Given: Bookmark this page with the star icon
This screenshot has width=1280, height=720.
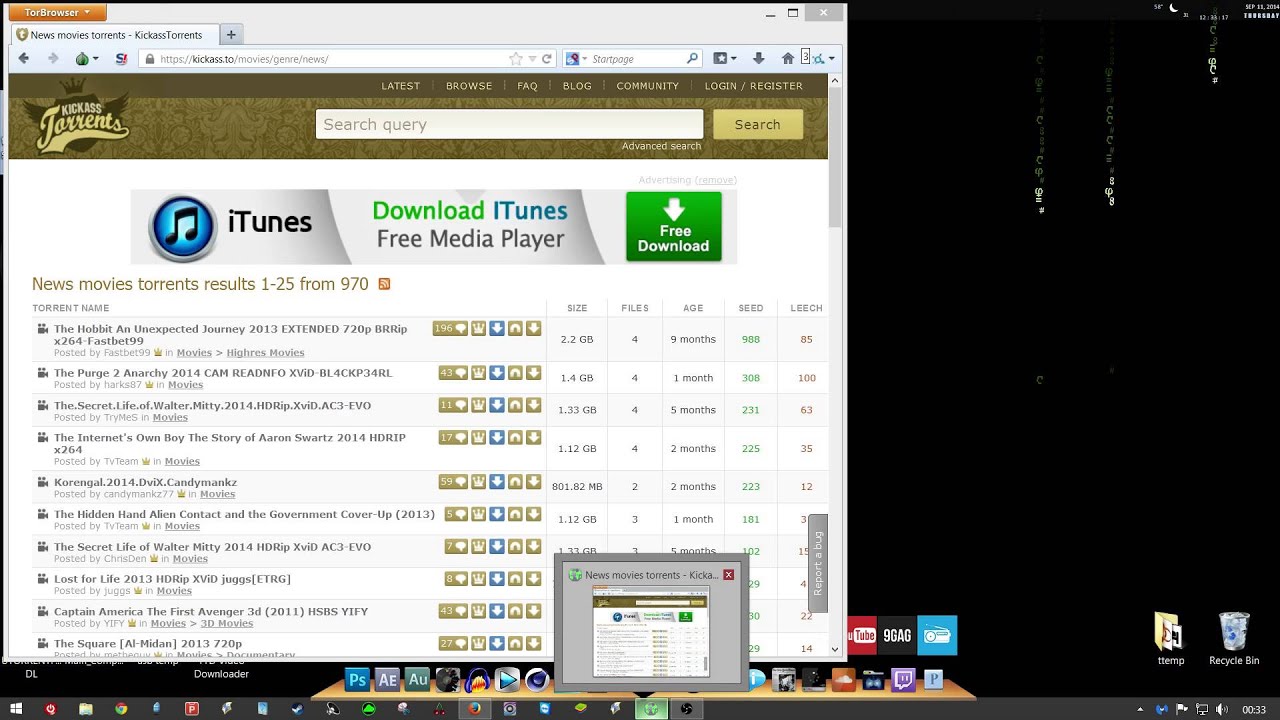Looking at the screenshot, I should (x=516, y=59).
